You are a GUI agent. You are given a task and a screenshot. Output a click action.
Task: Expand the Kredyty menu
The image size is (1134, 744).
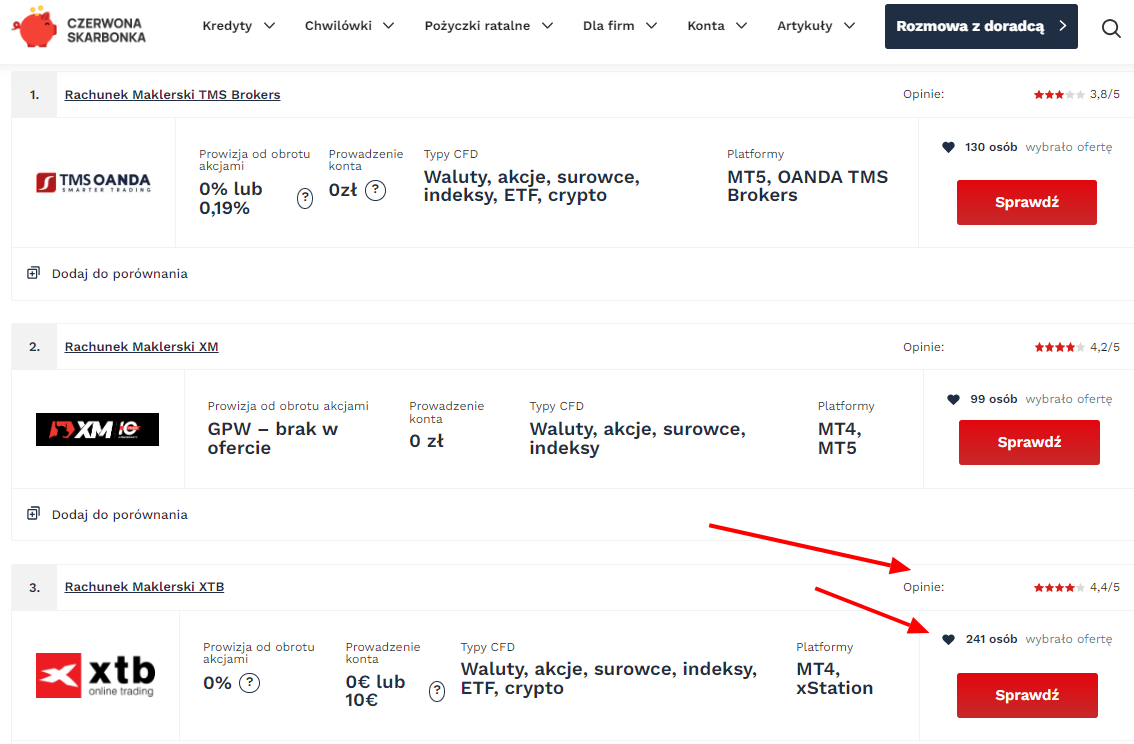click(x=239, y=26)
